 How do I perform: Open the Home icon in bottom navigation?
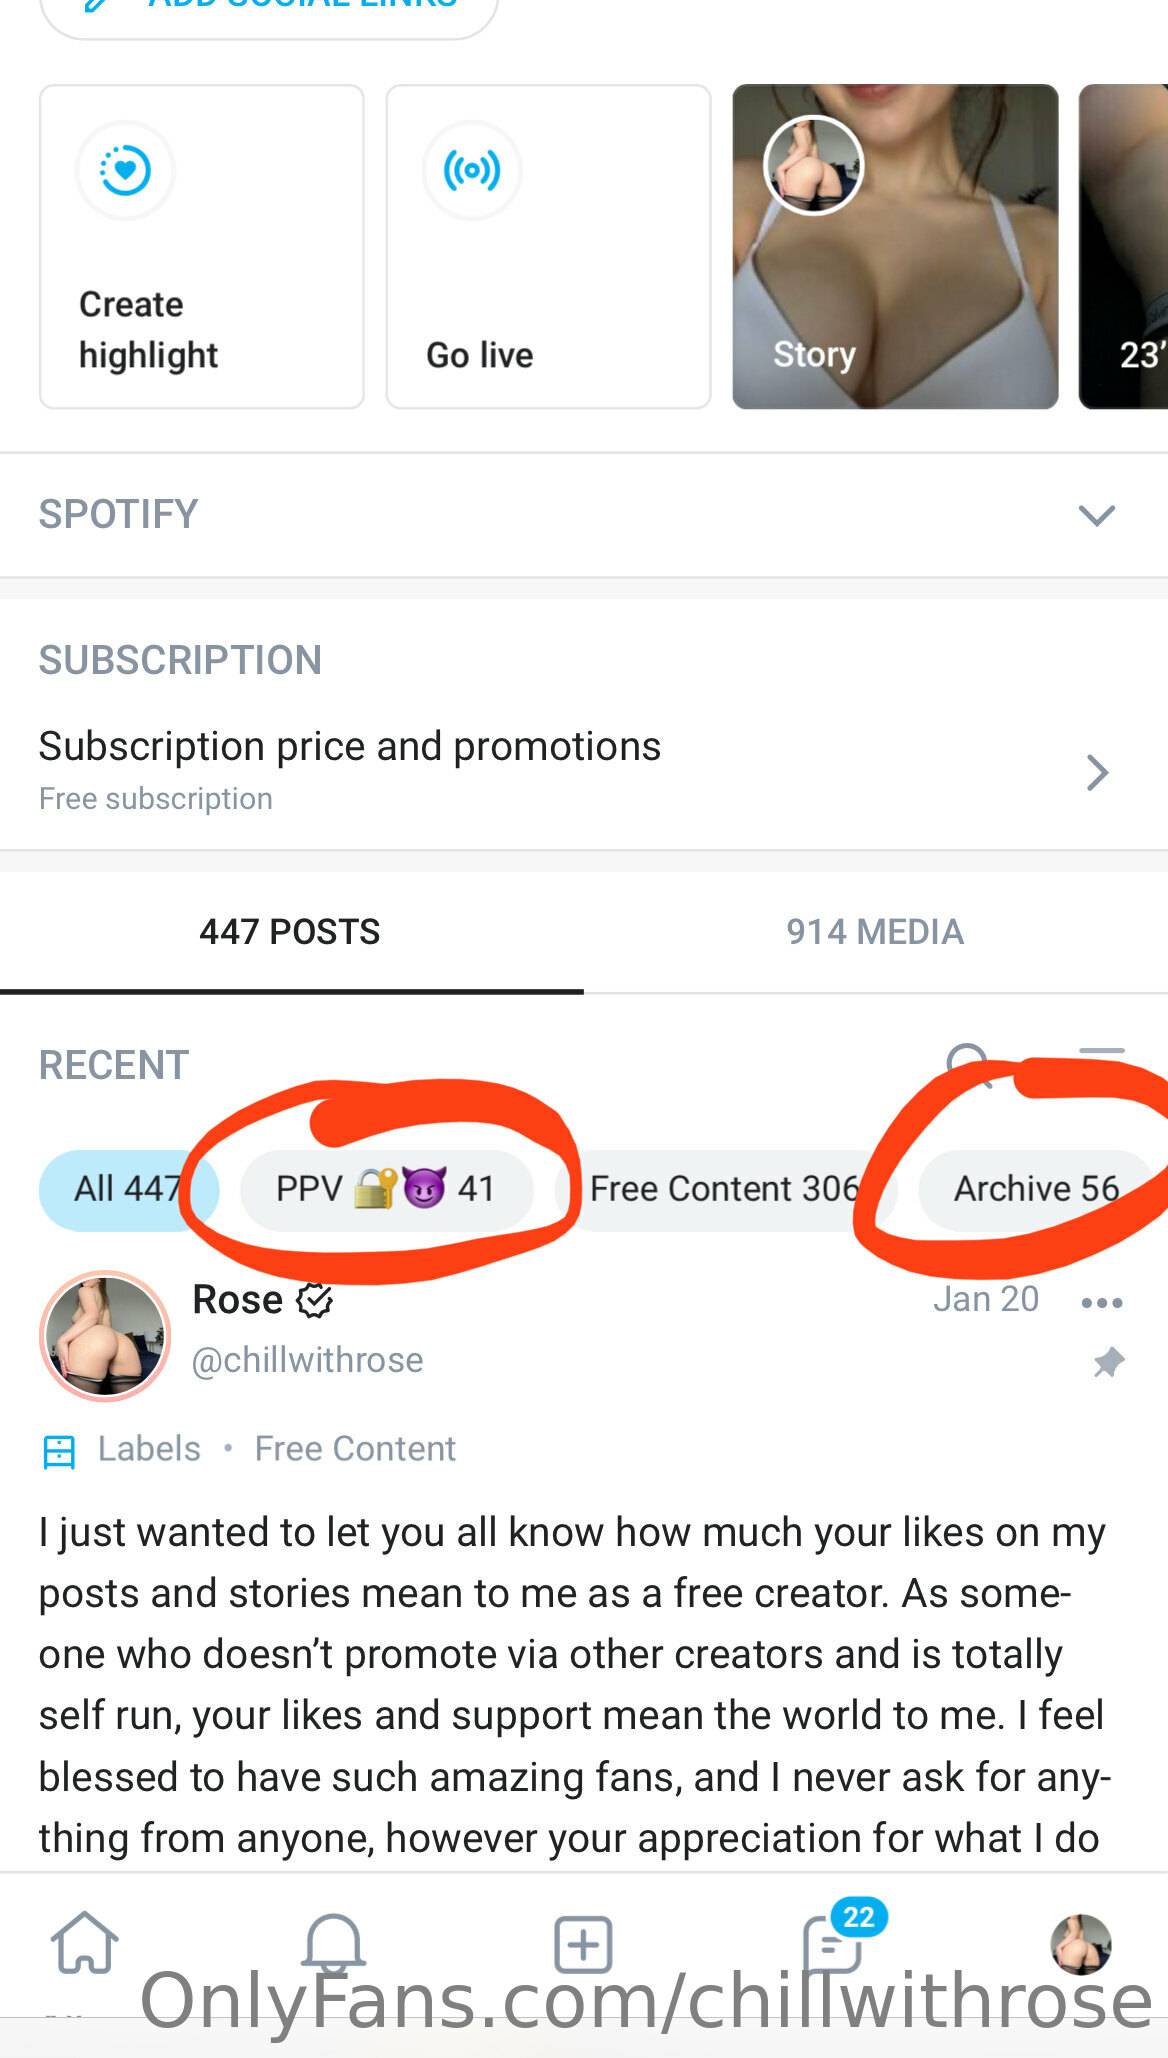(x=85, y=1943)
